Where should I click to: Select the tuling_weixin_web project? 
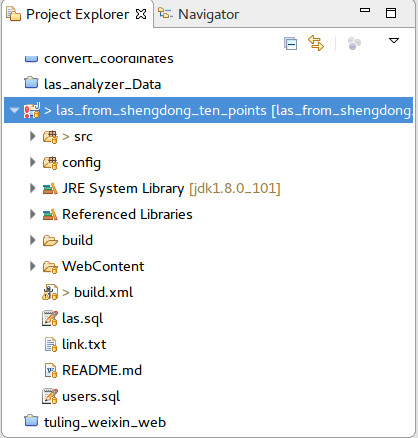point(105,423)
